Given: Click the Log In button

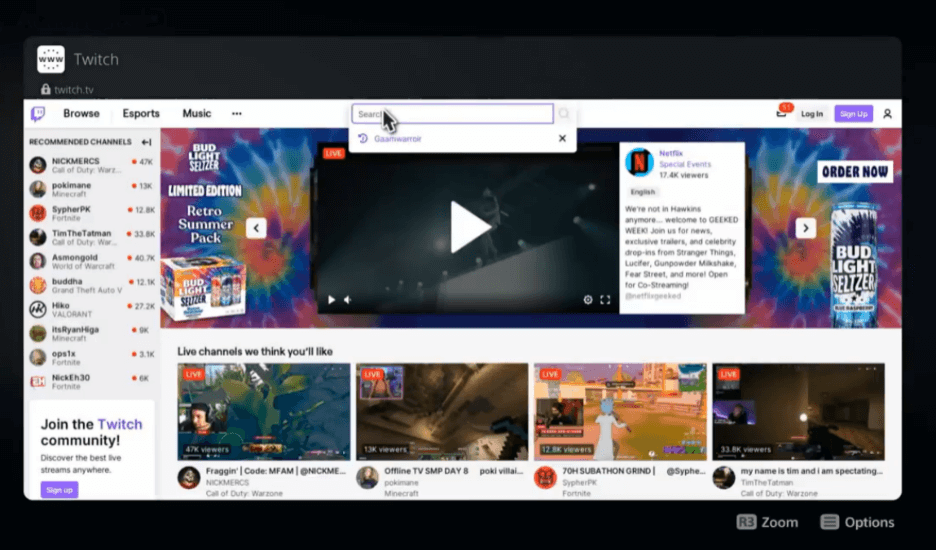Looking at the screenshot, I should click(x=811, y=113).
